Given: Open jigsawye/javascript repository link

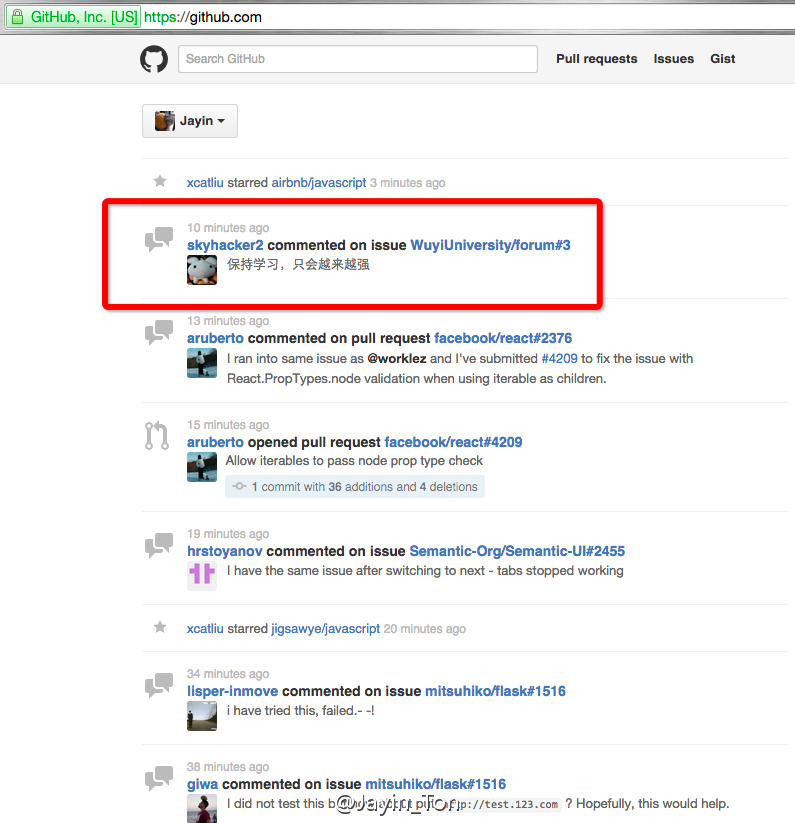Looking at the screenshot, I should [x=325, y=629].
